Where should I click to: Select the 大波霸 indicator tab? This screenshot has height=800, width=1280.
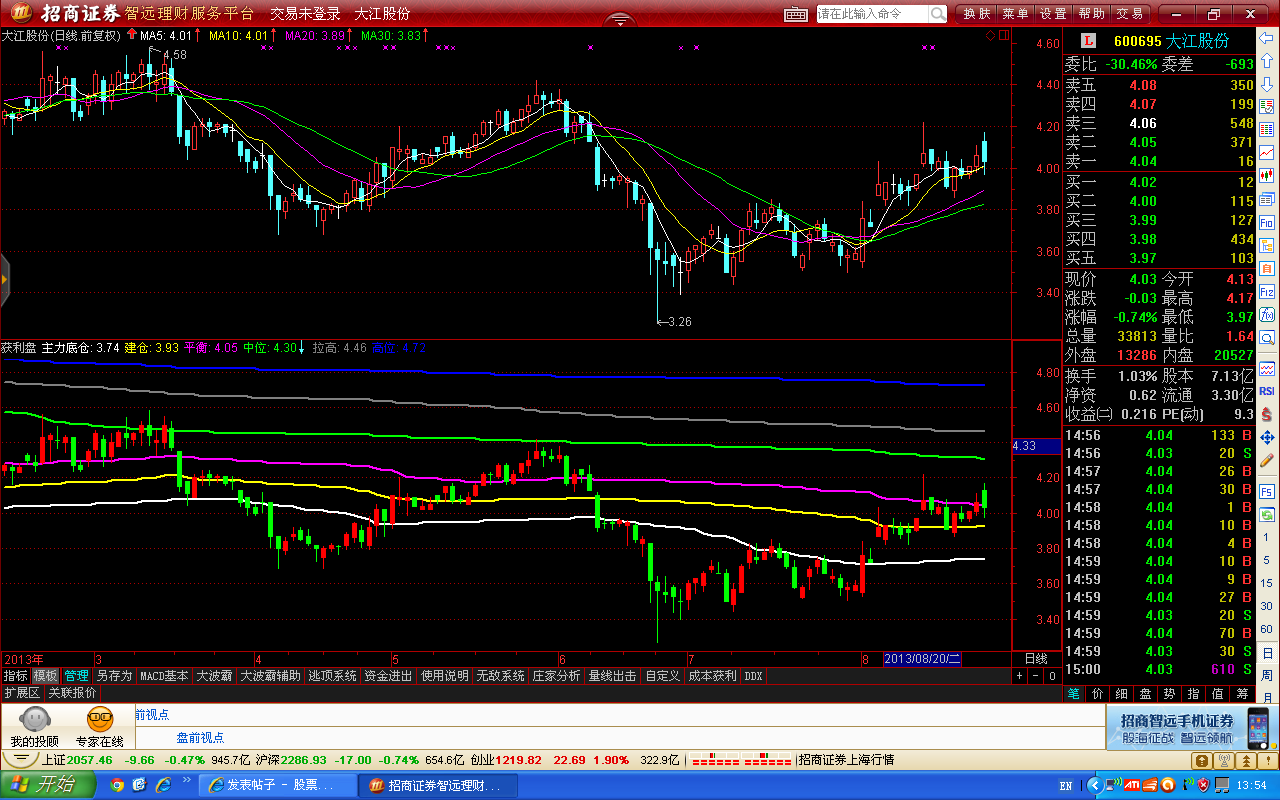(x=214, y=676)
